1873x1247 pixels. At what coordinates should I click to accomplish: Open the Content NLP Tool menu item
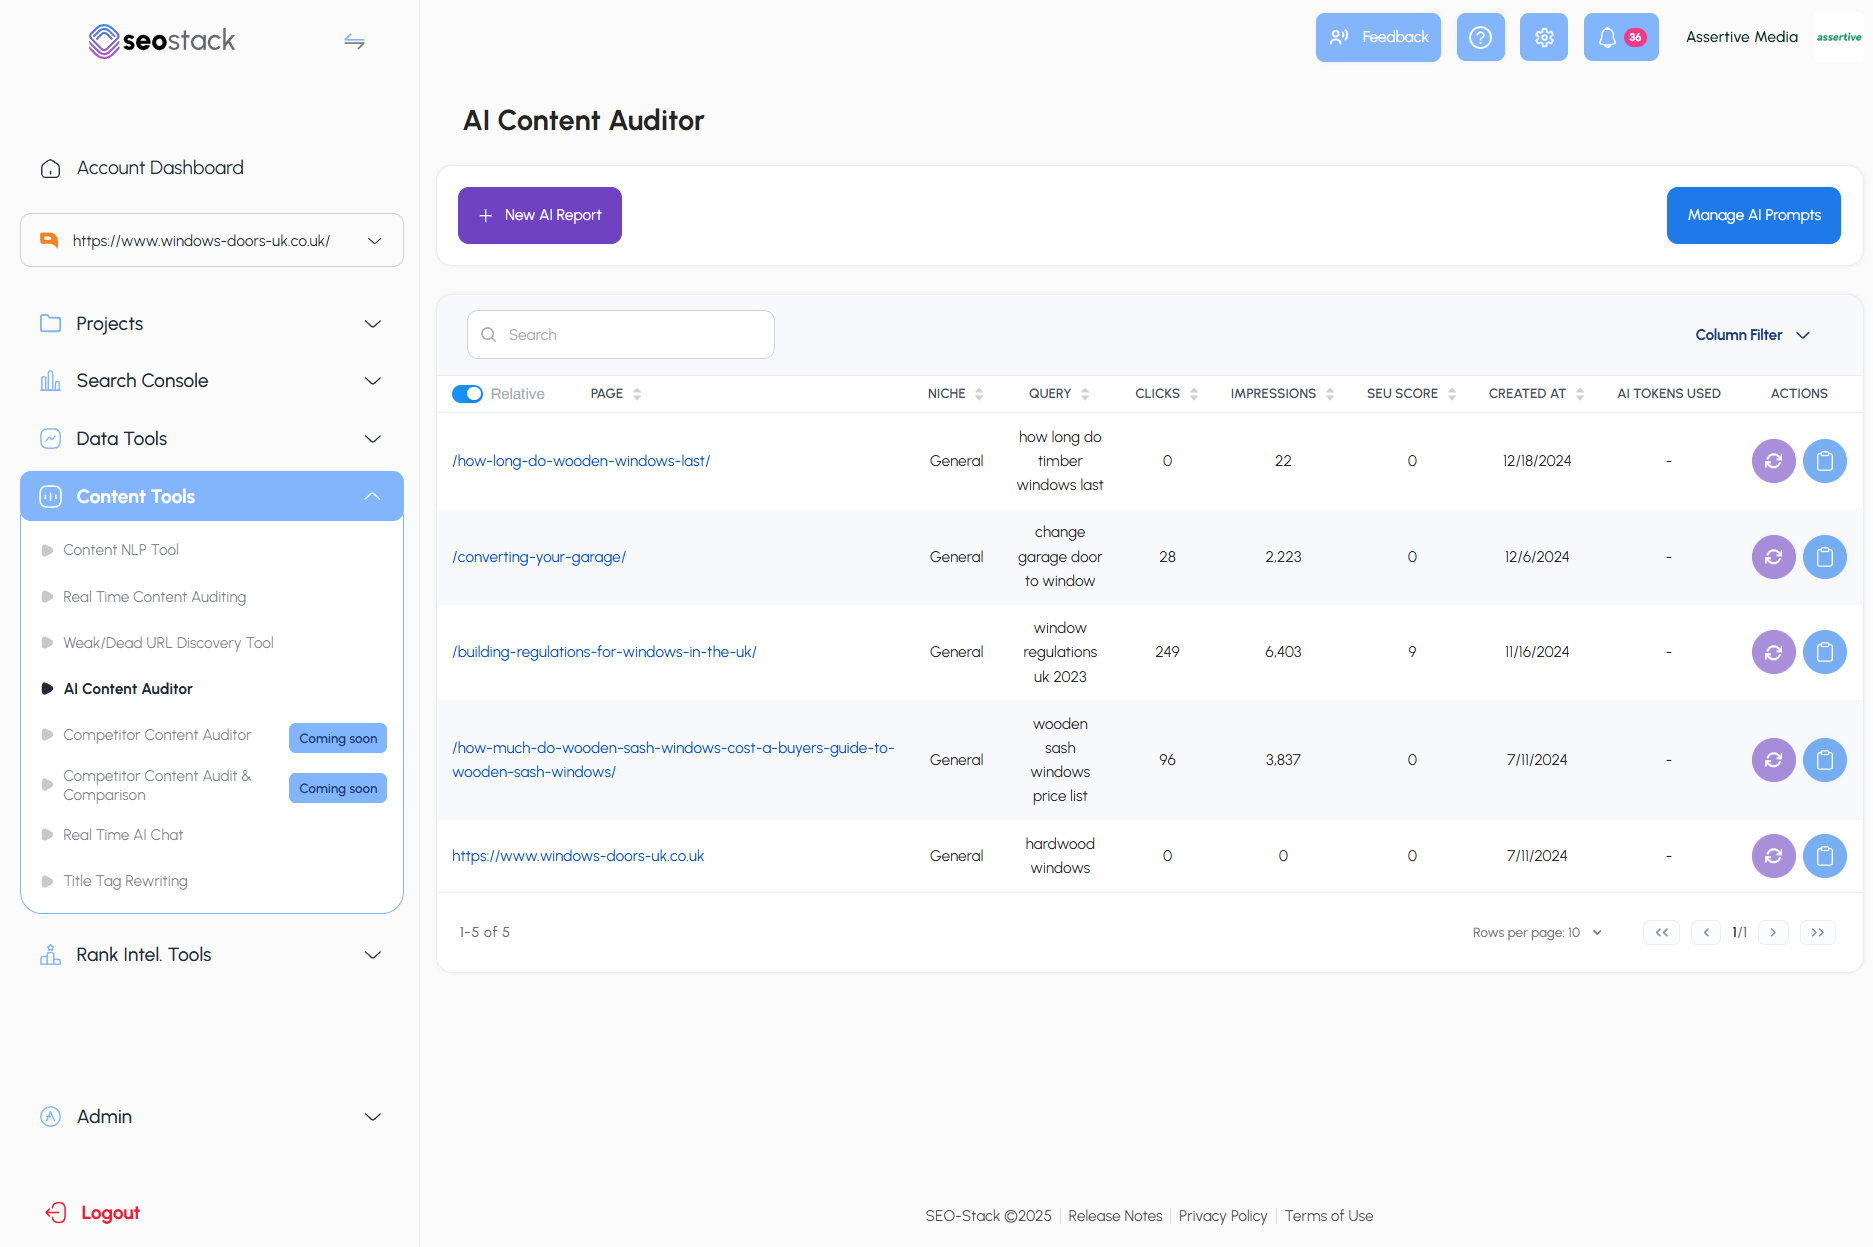tap(120, 549)
